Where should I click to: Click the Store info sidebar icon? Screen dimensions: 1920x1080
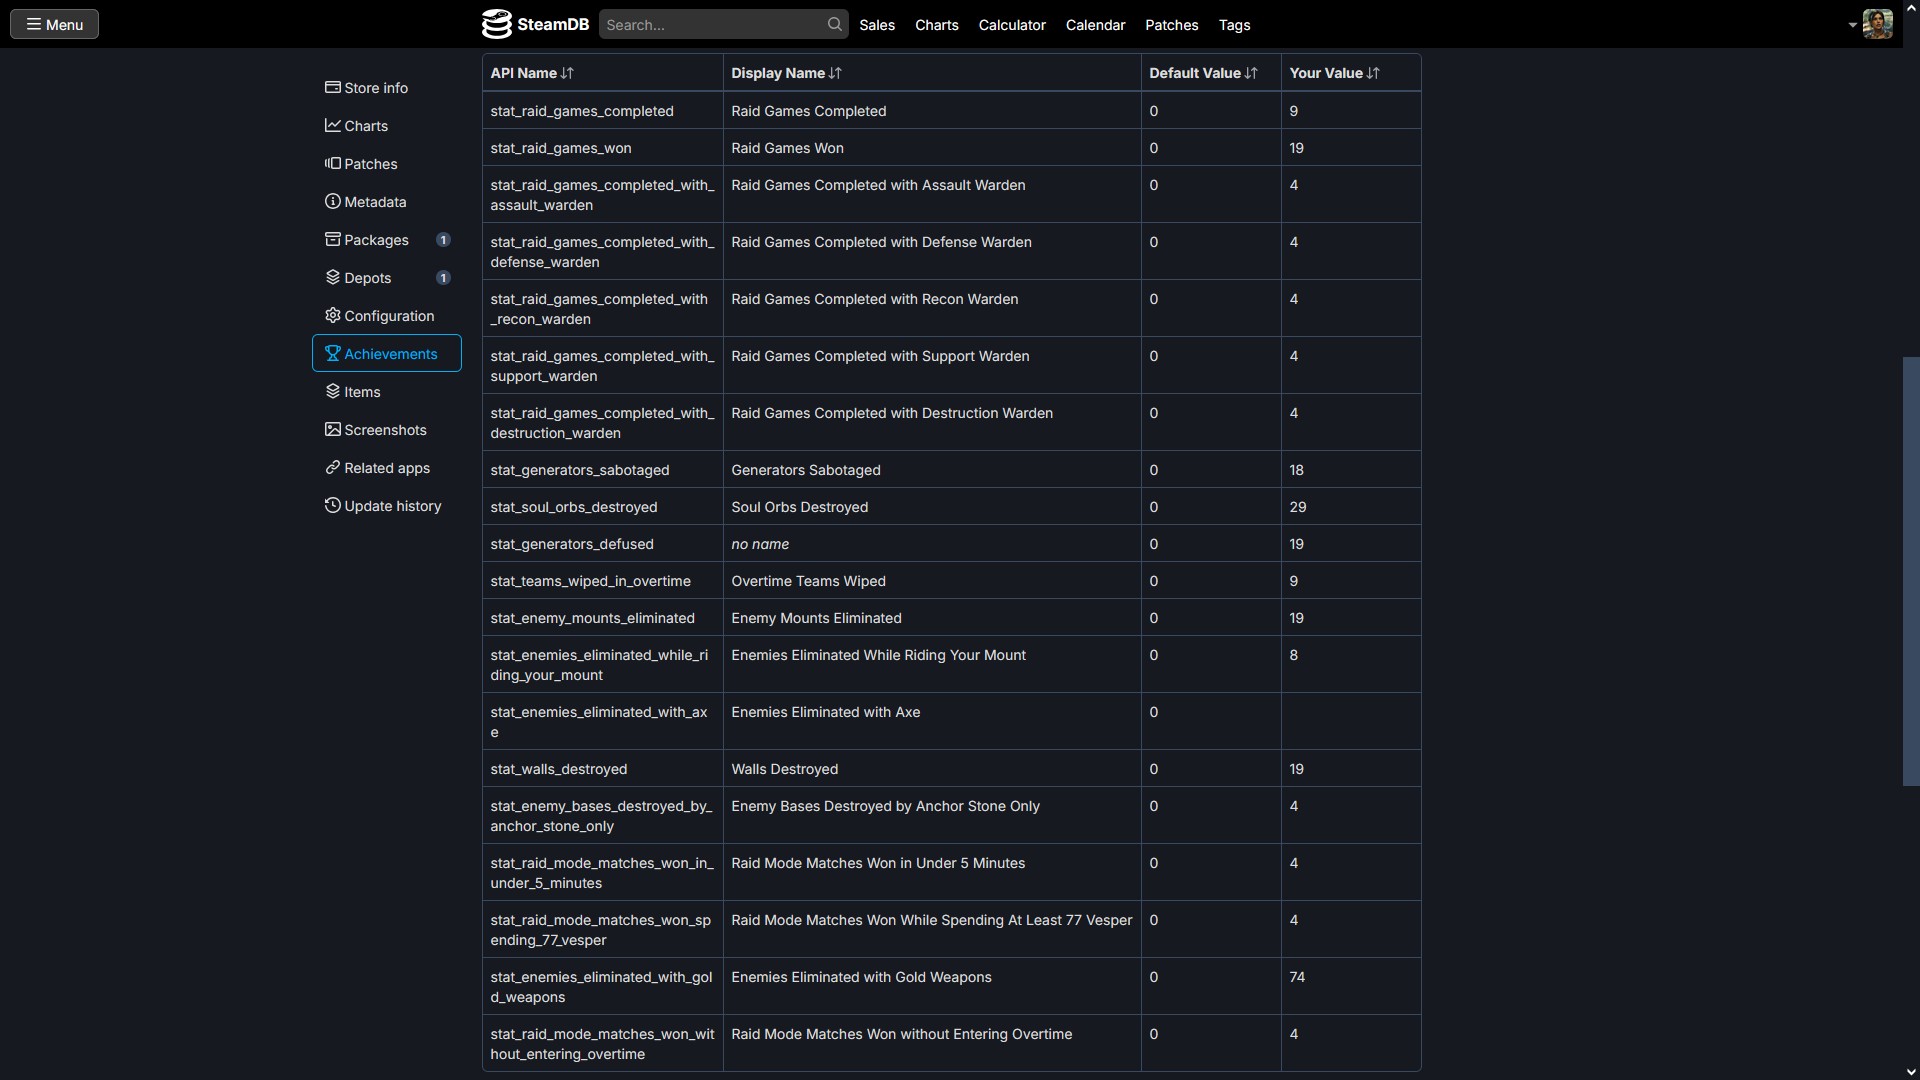click(332, 88)
